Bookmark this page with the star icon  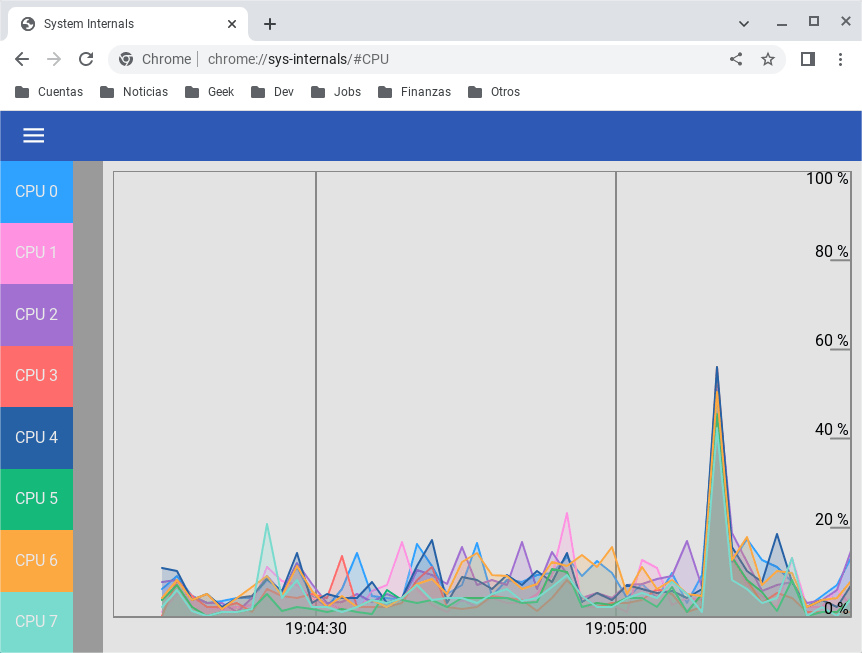click(768, 59)
